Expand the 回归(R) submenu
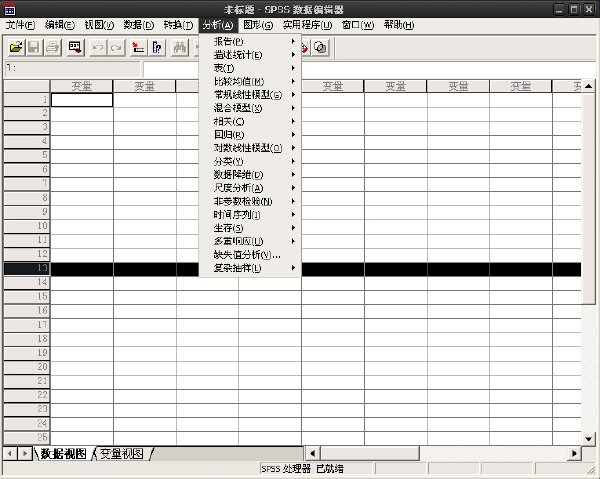The width and height of the screenshot is (600, 479). pyautogui.click(x=250, y=135)
